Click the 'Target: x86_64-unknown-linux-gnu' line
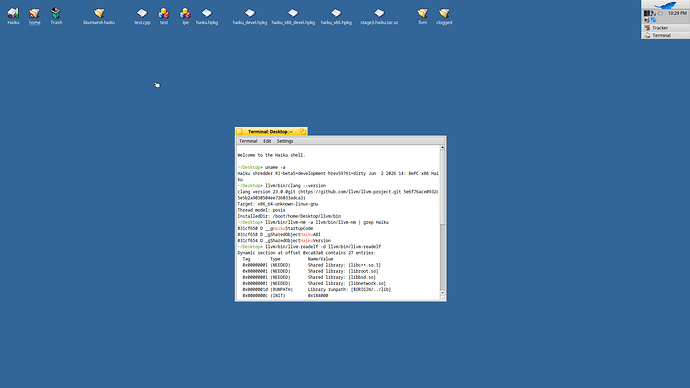 click(278, 204)
